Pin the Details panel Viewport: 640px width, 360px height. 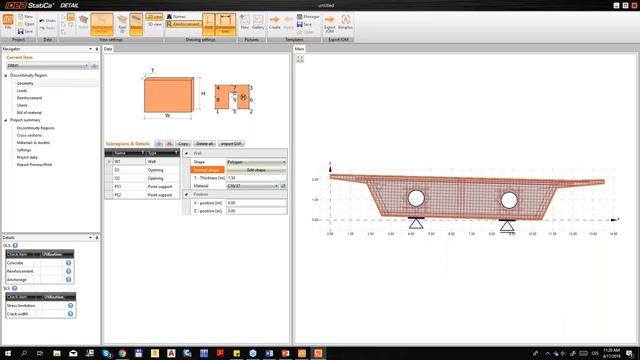pos(97,238)
